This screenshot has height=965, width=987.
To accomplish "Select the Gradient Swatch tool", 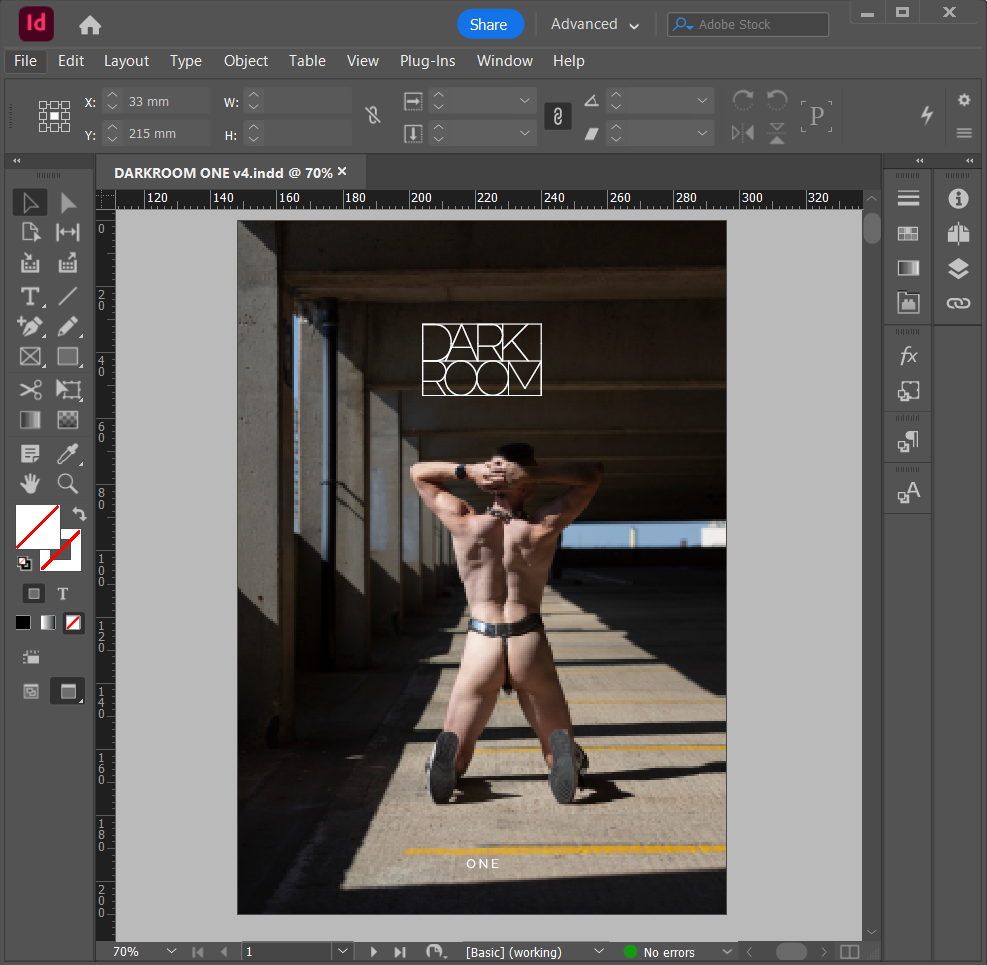I will (x=30, y=419).
